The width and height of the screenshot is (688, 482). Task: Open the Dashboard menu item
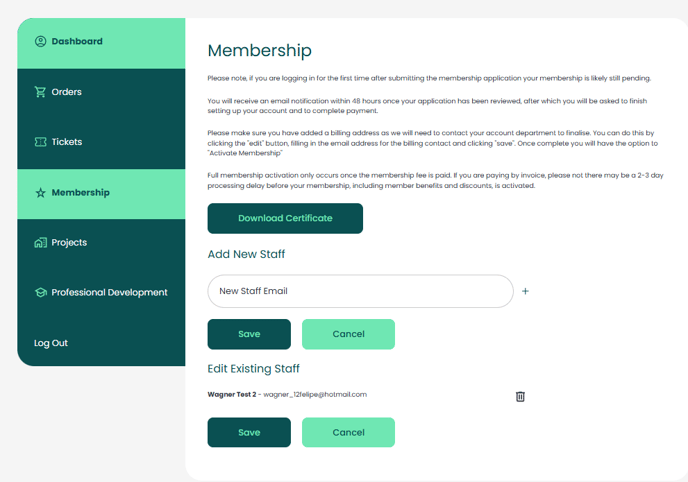pos(77,42)
